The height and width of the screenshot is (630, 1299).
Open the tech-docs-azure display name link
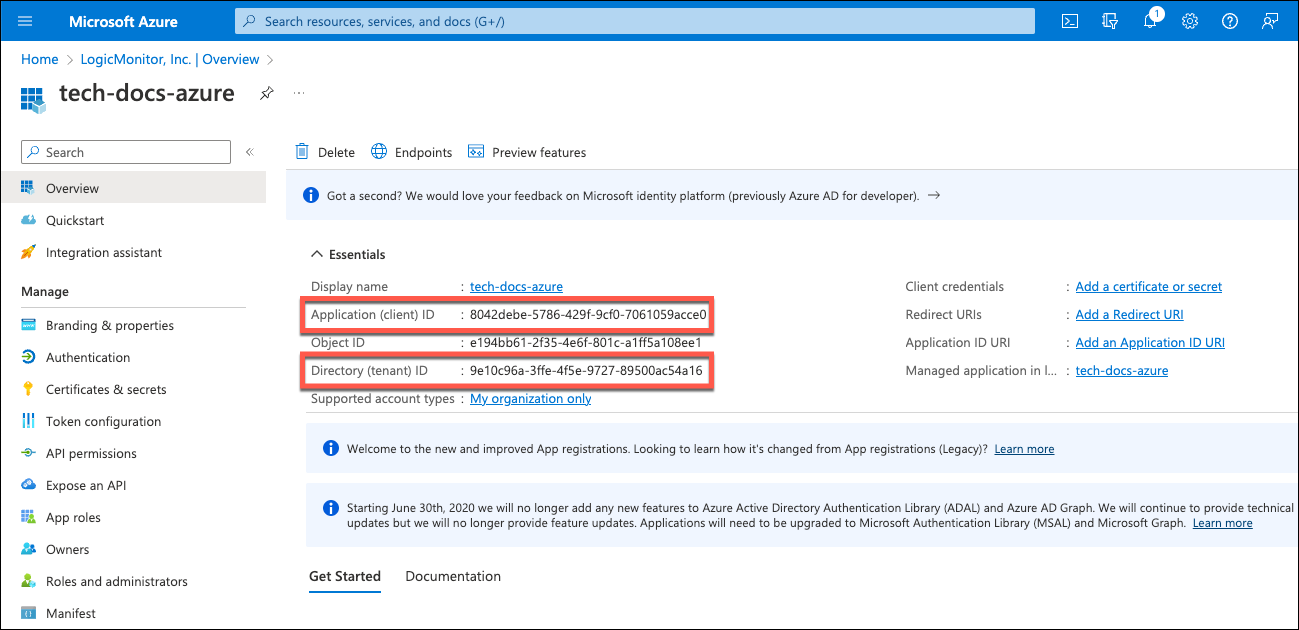click(x=516, y=286)
